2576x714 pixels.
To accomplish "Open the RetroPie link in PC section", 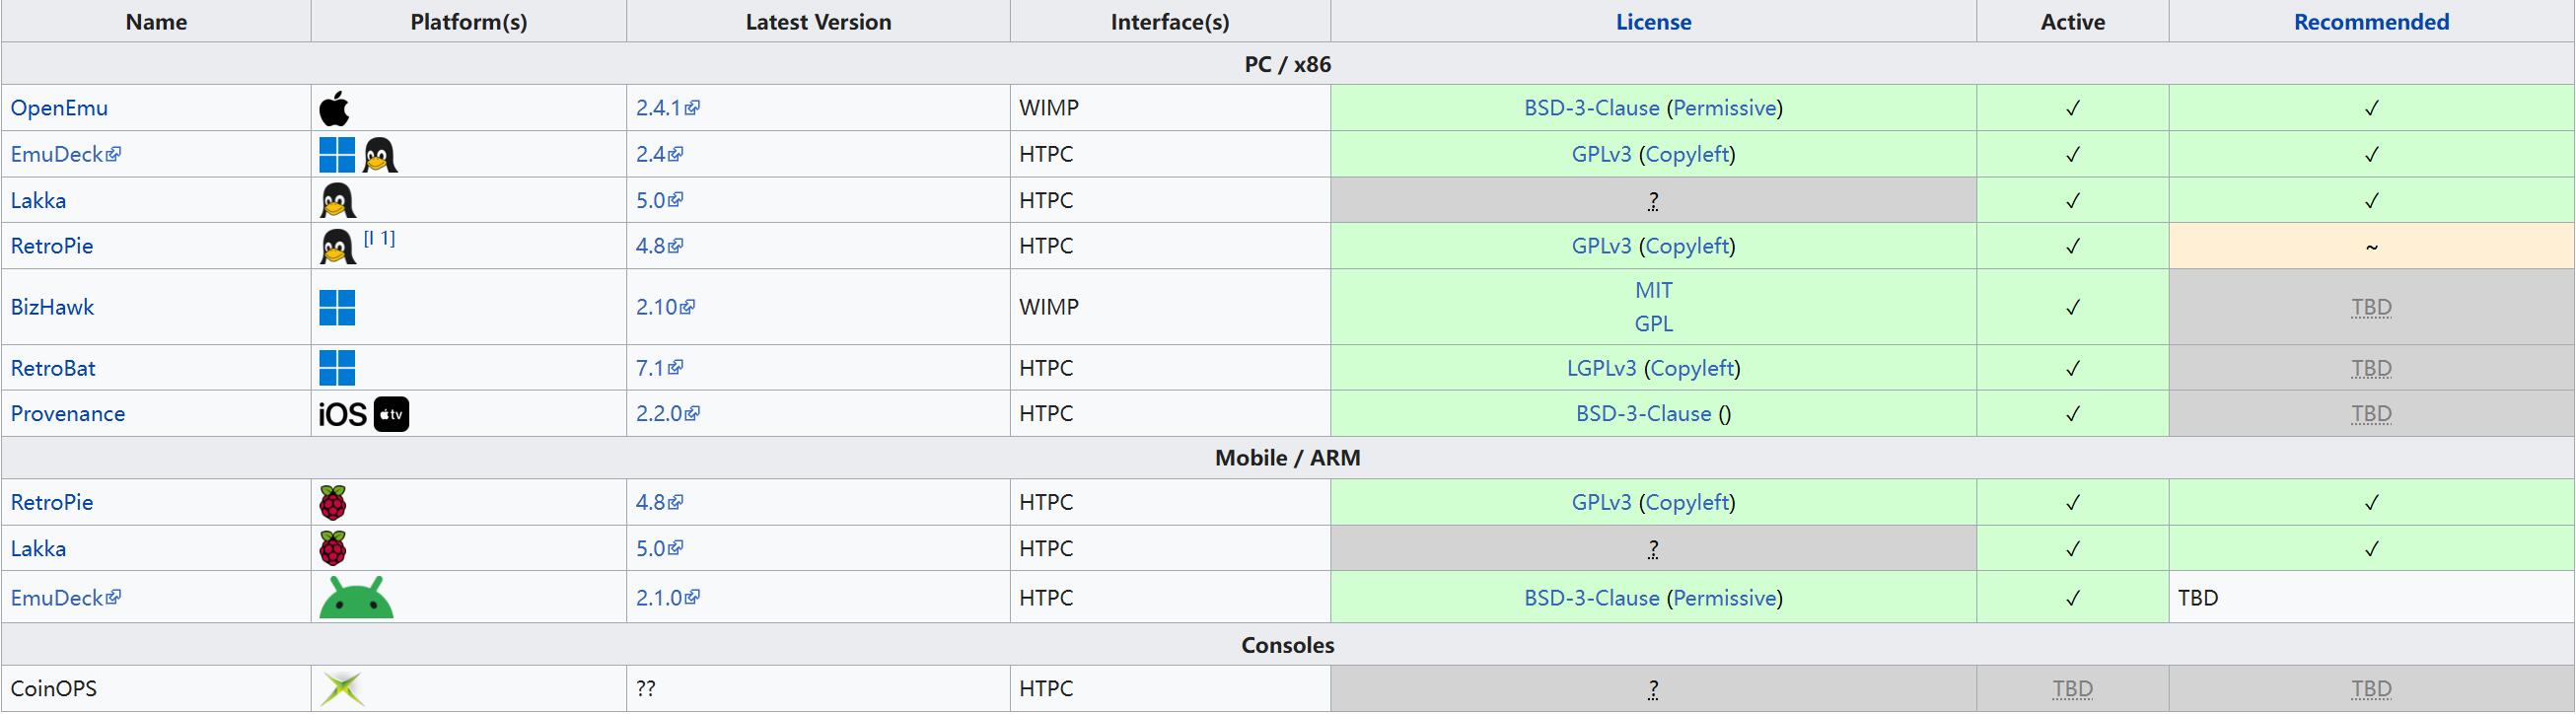I will pyautogui.click(x=52, y=246).
